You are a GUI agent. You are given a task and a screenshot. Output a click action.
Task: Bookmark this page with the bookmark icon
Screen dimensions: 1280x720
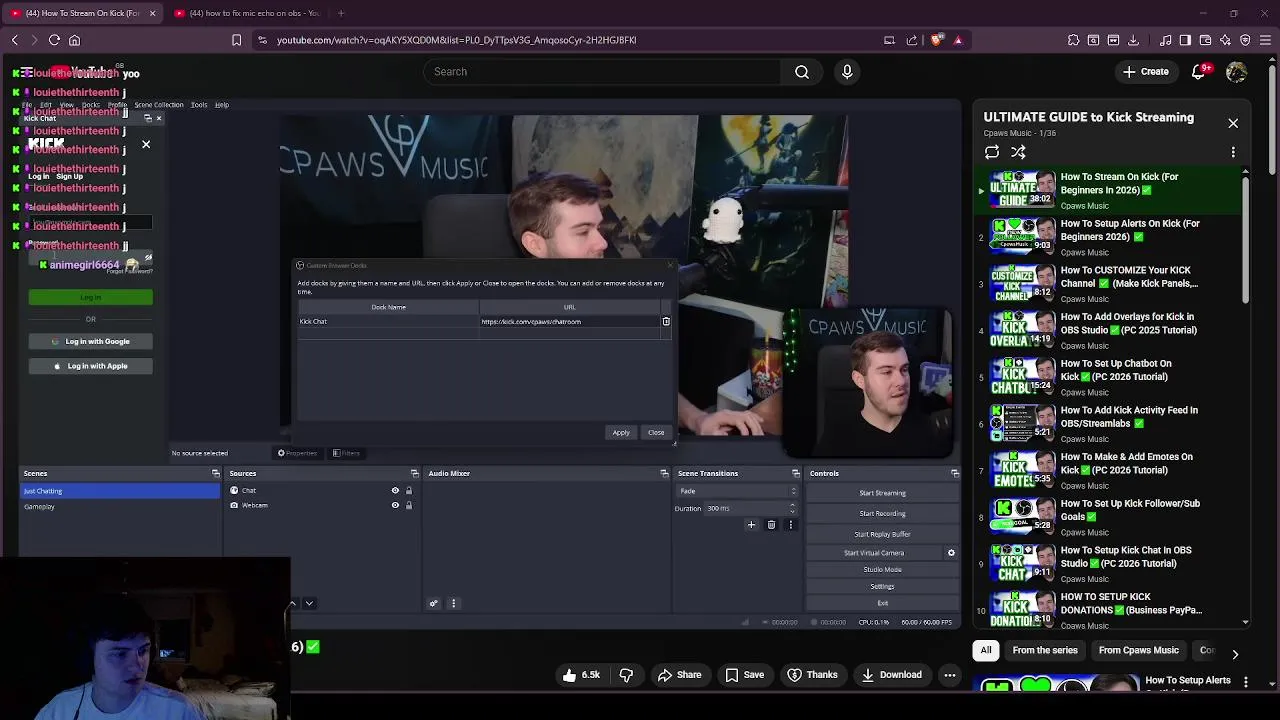click(236, 40)
